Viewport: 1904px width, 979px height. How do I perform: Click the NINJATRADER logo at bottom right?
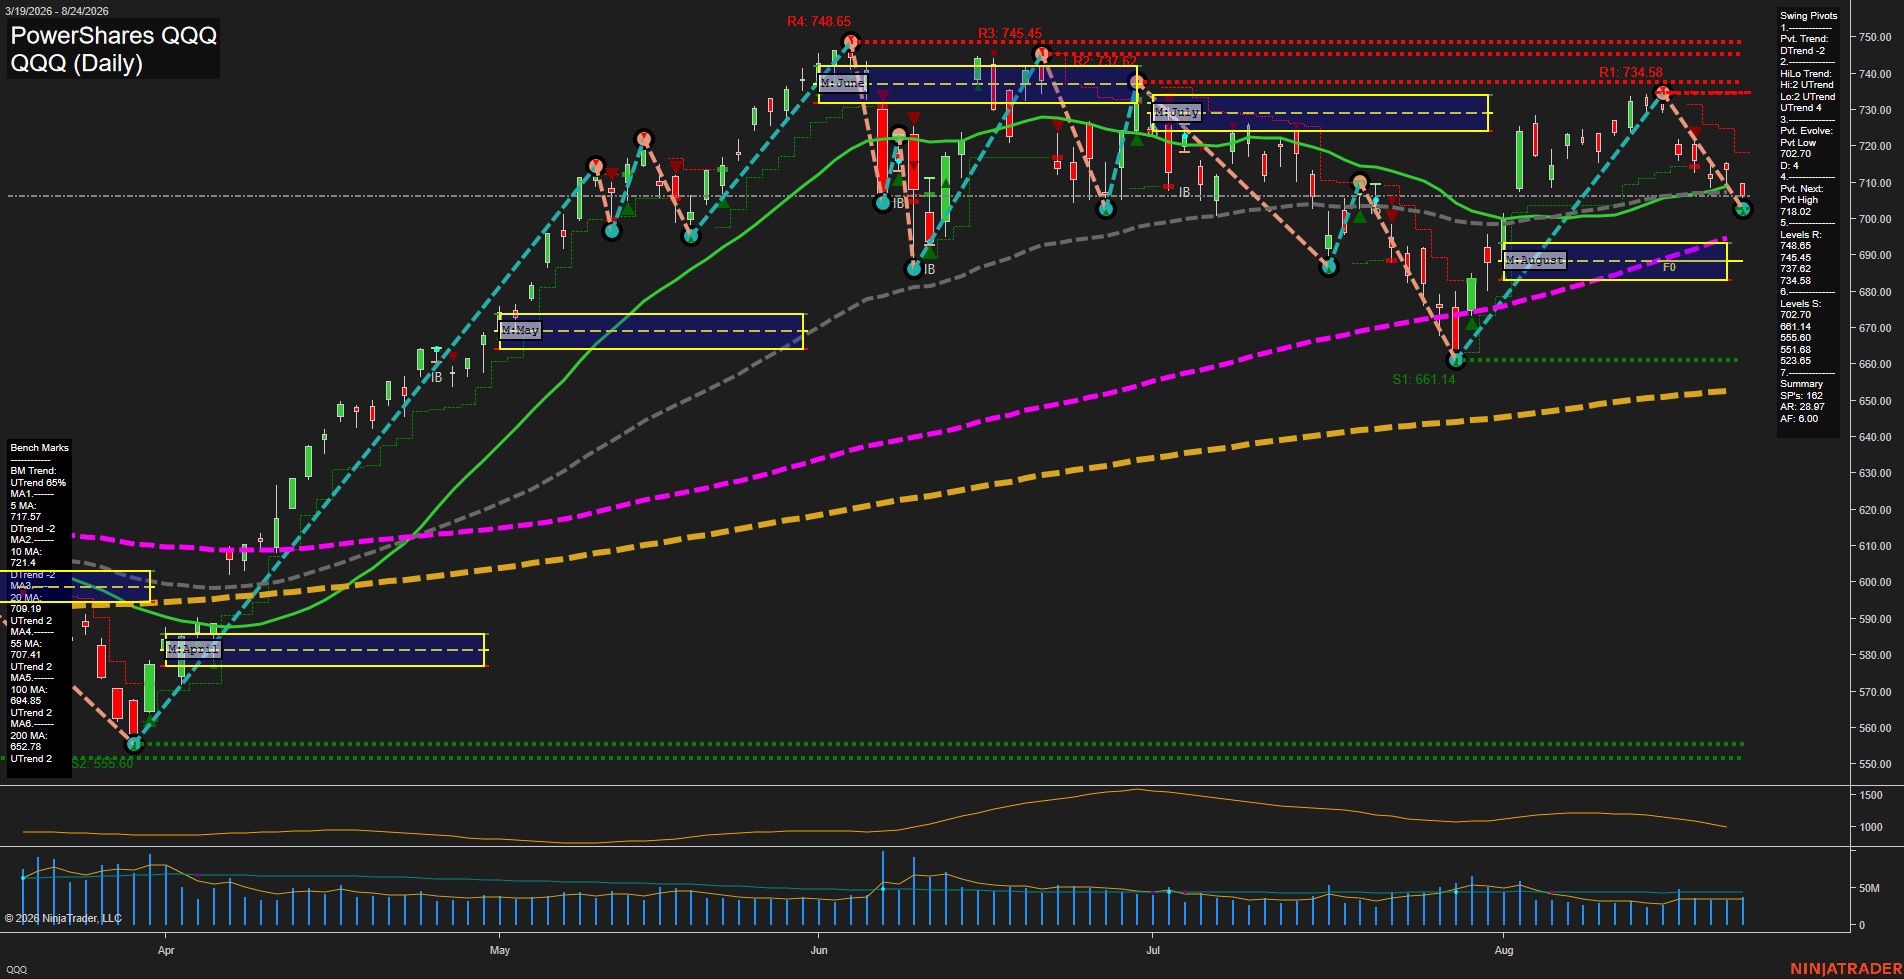click(x=1845, y=968)
